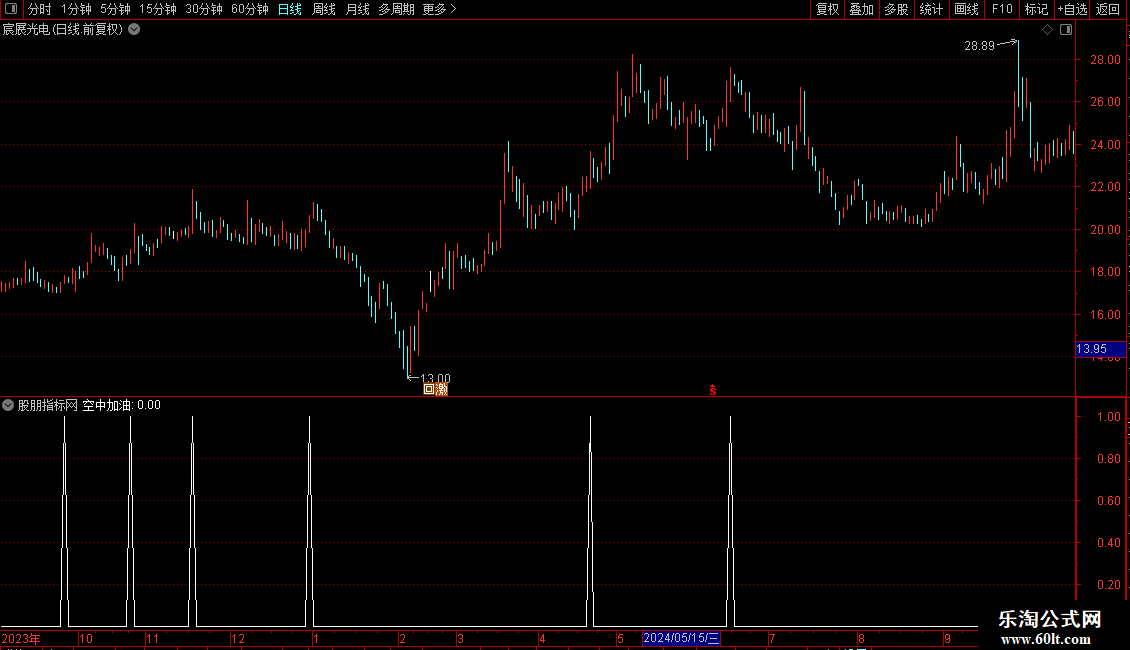
Task: Select the 15分钟 period tab
Action: [x=158, y=9]
